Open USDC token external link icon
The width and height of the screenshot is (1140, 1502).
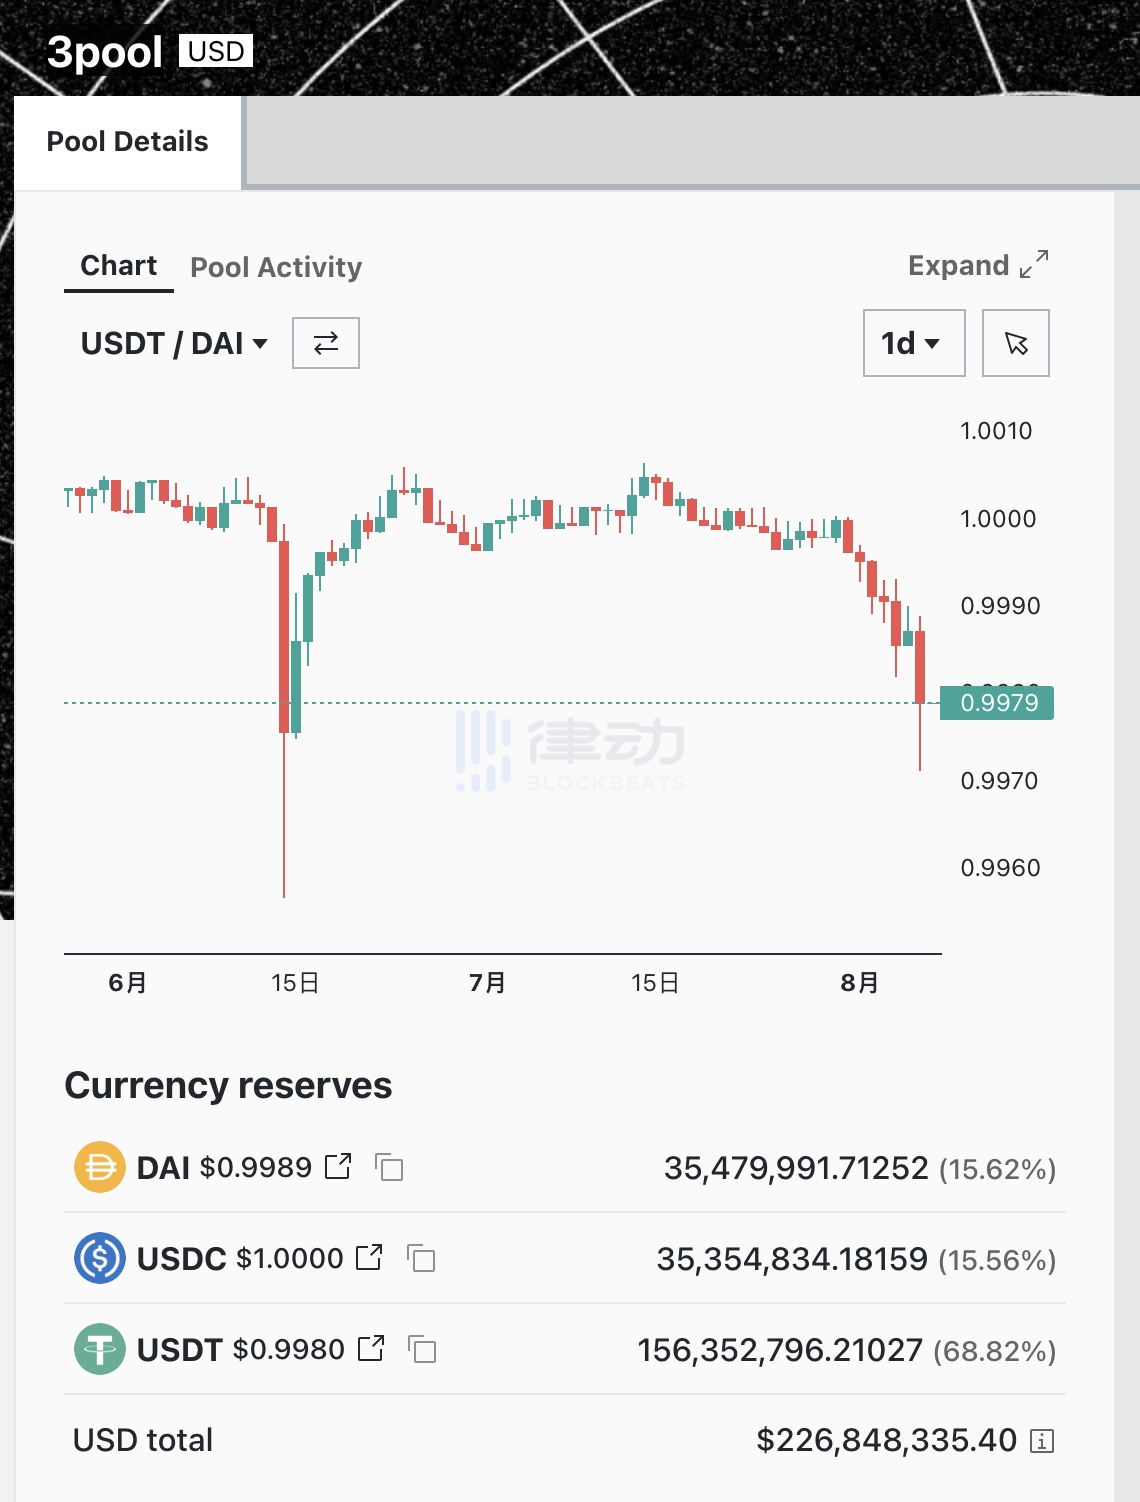[x=369, y=1257]
